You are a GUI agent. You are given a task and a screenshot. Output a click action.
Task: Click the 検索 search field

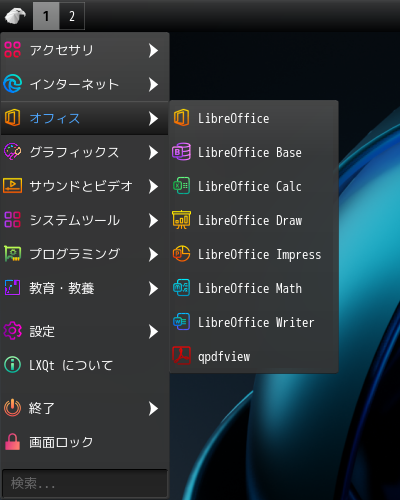(85, 483)
